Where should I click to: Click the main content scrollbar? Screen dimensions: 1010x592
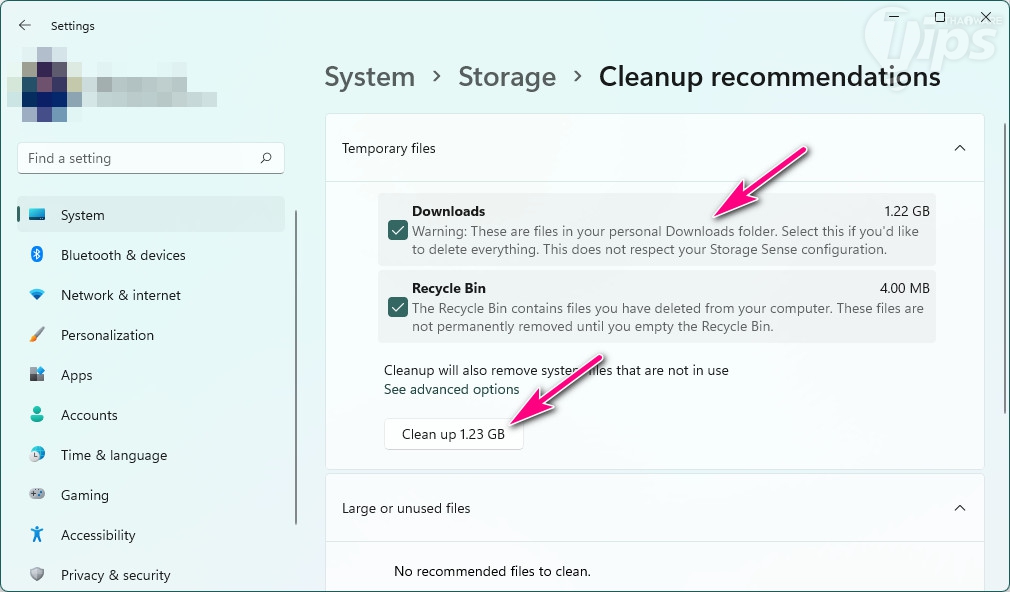[x=1005, y=268]
